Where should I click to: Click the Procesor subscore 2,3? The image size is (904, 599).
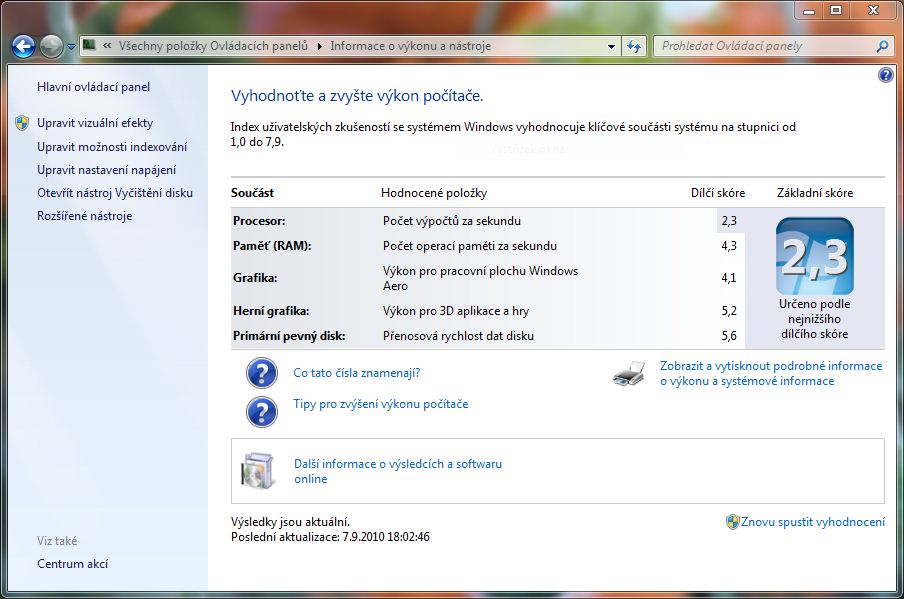coord(729,221)
